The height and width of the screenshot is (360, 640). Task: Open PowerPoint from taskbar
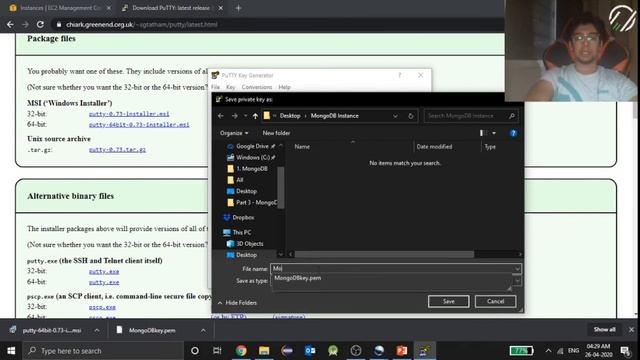pos(402,351)
